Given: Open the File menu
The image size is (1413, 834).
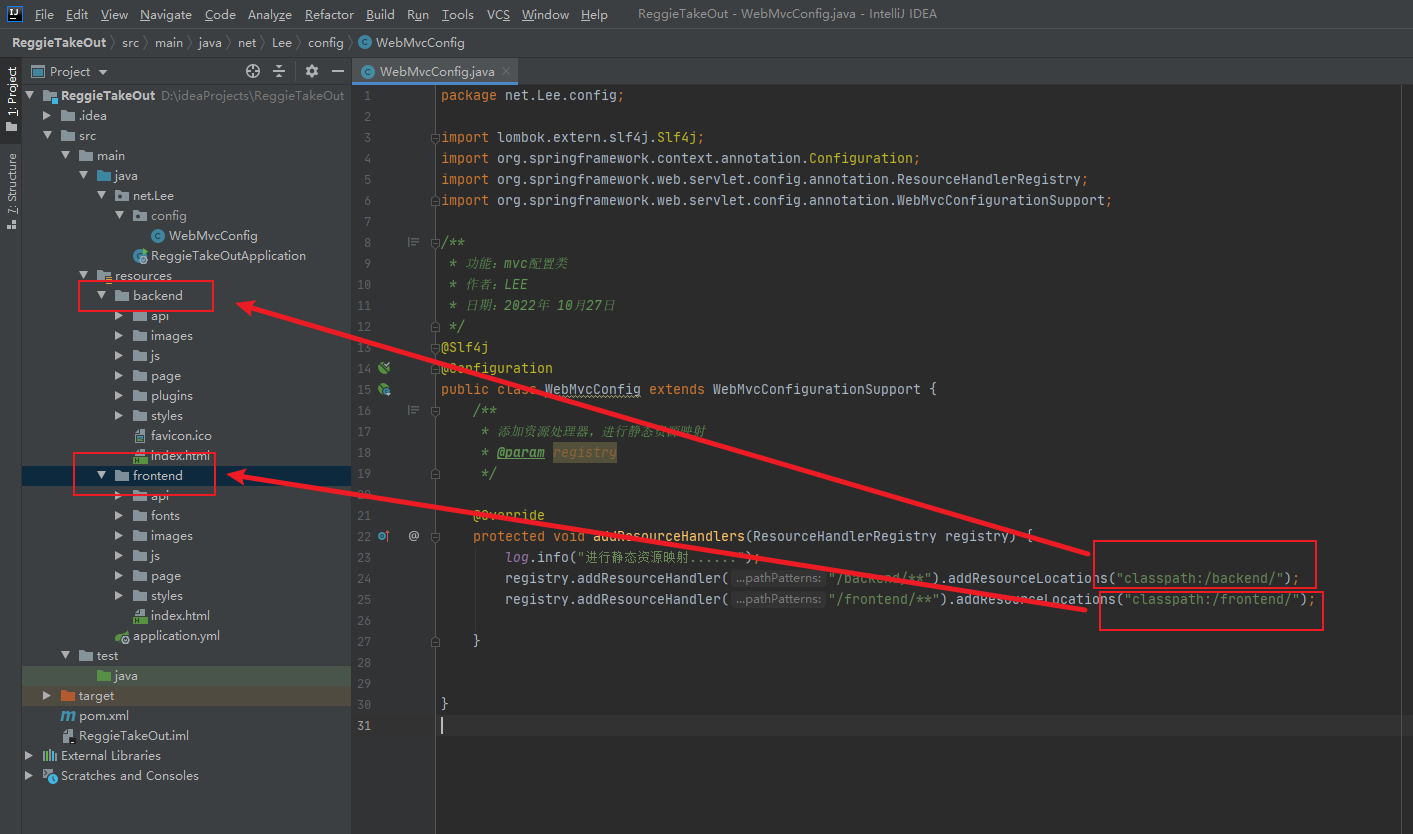Looking at the screenshot, I should coord(44,15).
